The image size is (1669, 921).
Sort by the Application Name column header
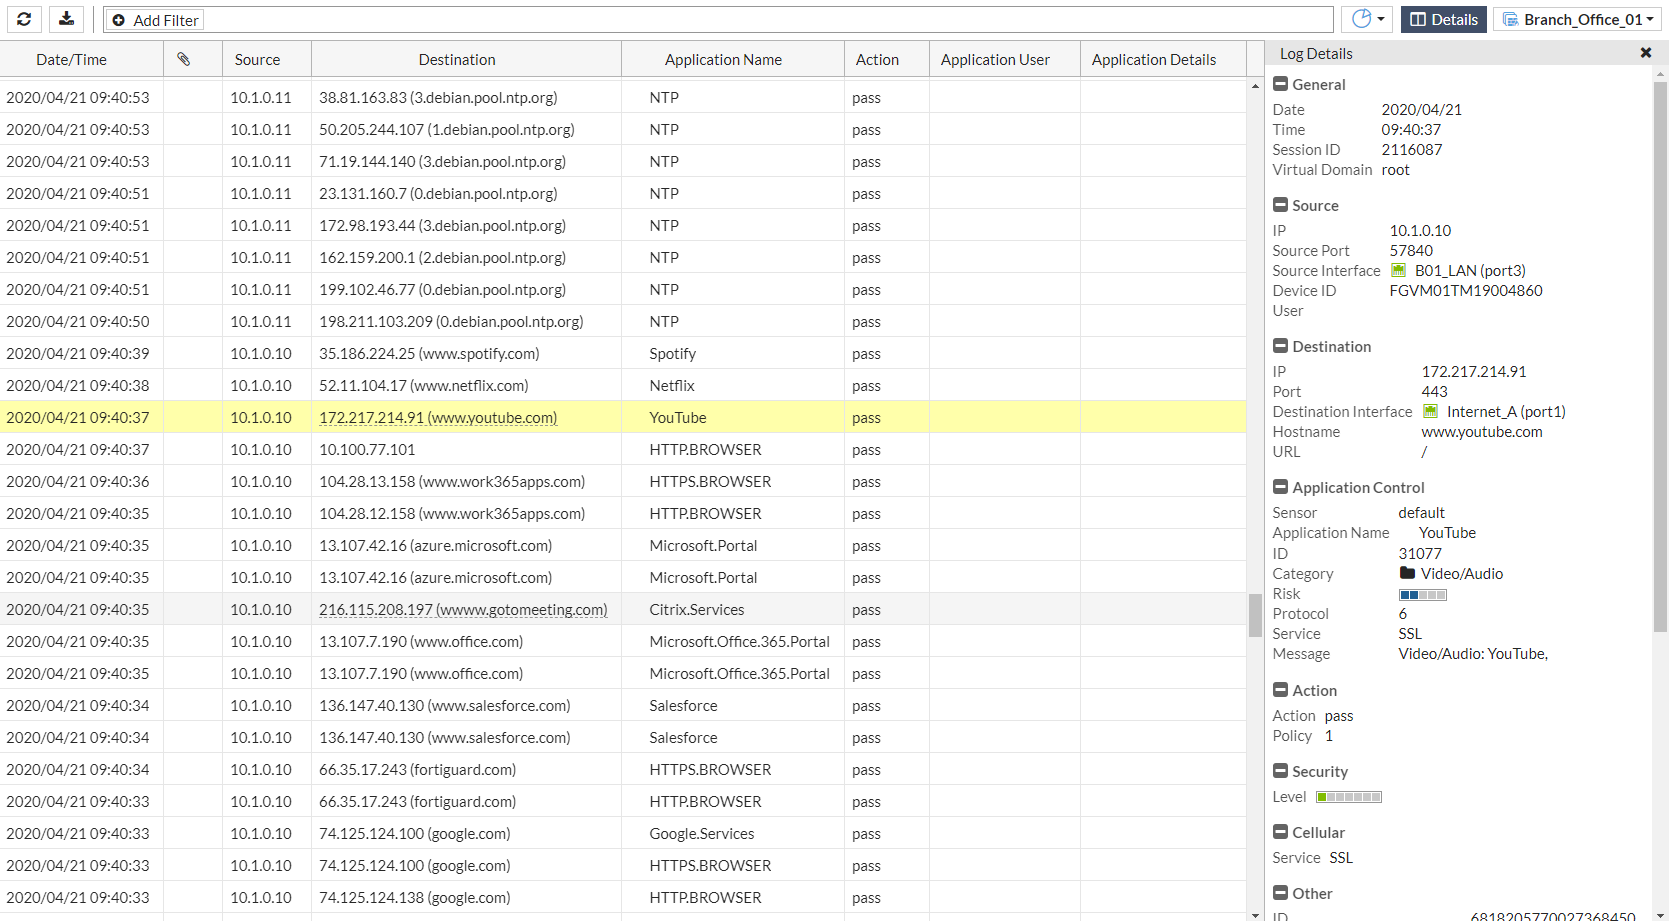(723, 60)
